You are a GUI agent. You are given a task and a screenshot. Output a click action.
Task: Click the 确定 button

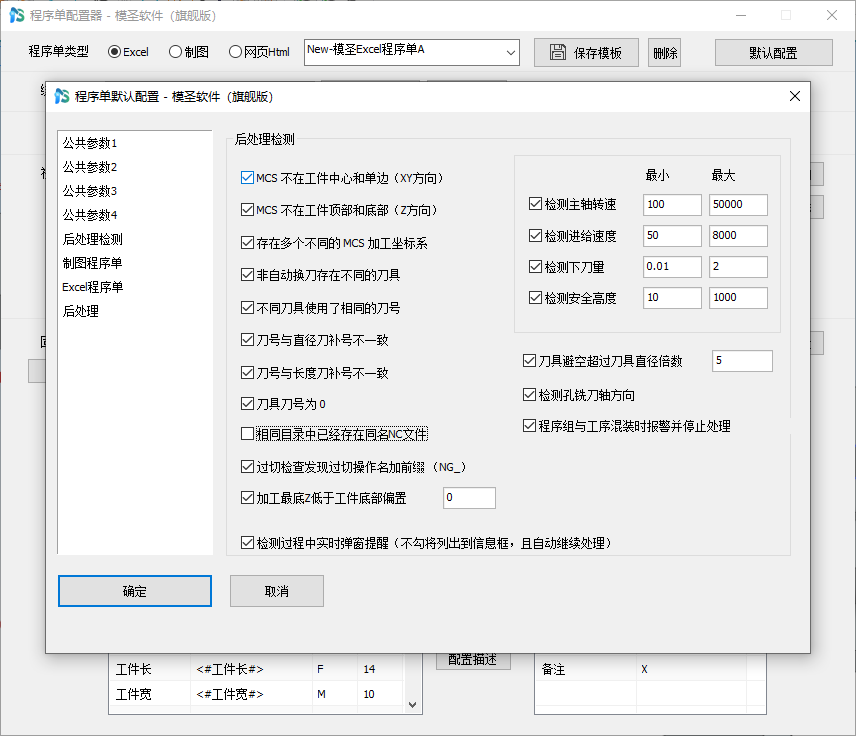click(135, 591)
